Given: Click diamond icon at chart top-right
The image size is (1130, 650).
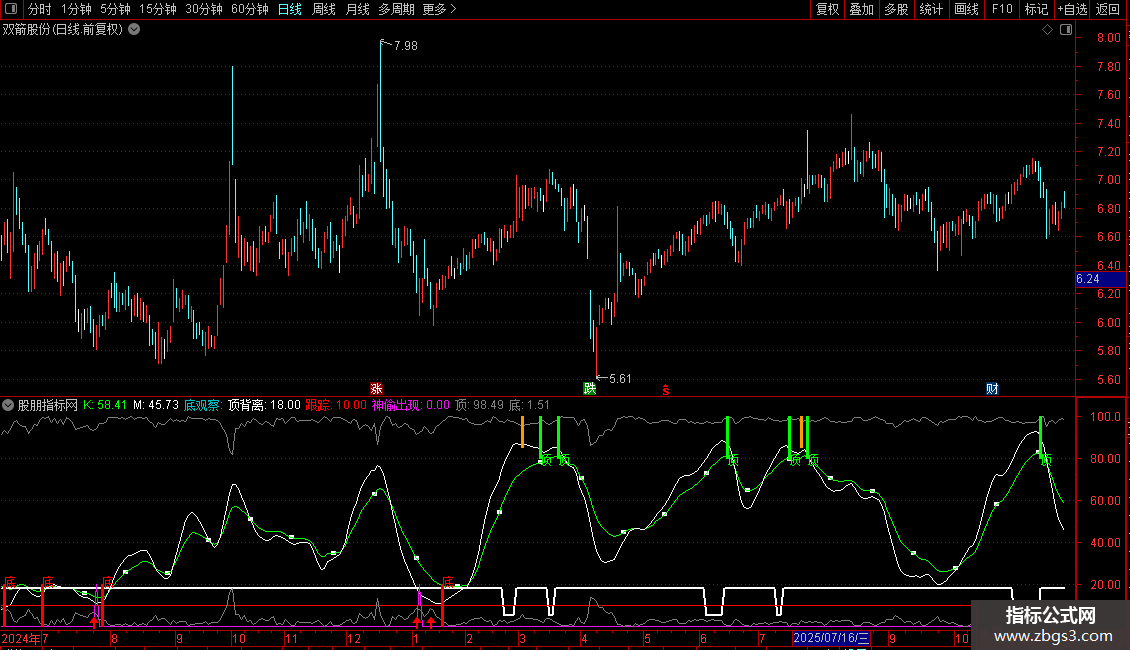Looking at the screenshot, I should [x=1048, y=30].
